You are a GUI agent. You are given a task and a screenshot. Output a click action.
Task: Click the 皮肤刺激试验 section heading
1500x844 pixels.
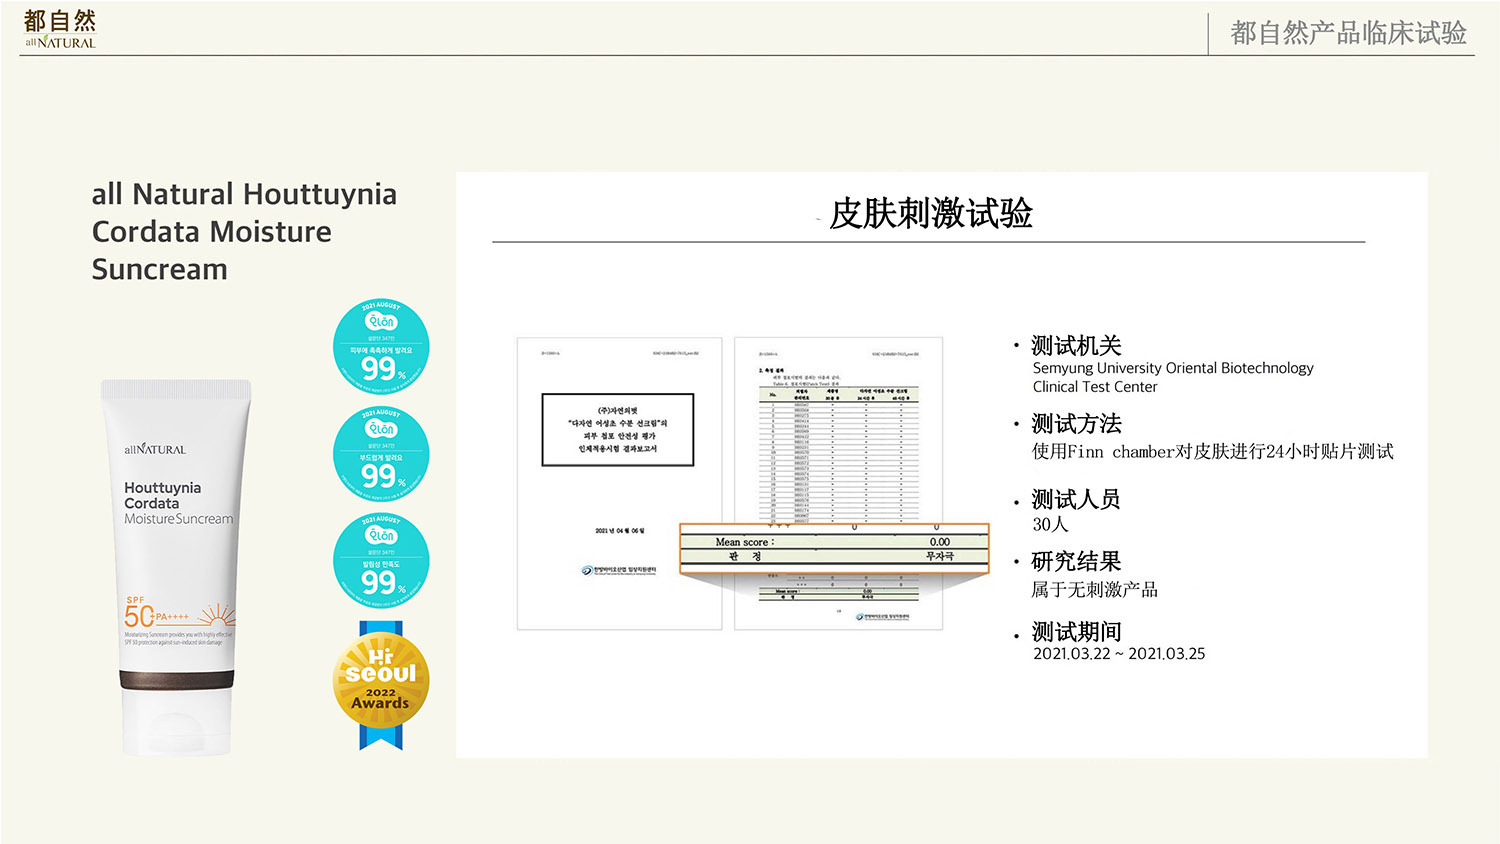[x=930, y=213]
